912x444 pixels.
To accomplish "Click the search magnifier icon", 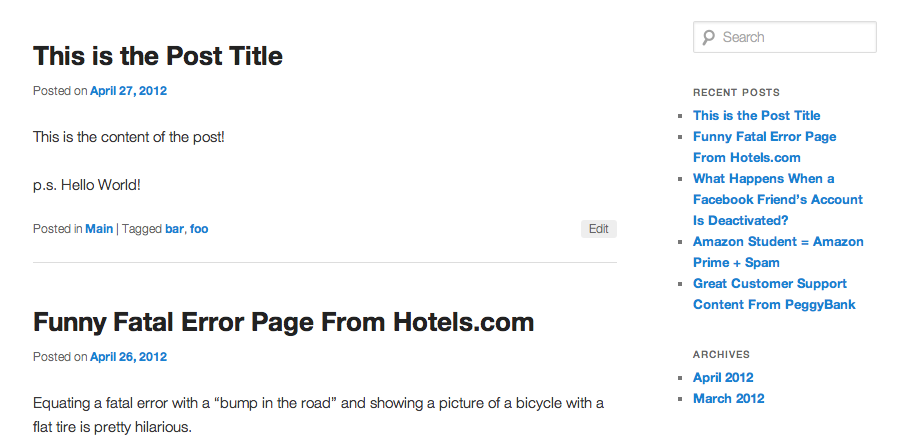I will coord(708,38).
